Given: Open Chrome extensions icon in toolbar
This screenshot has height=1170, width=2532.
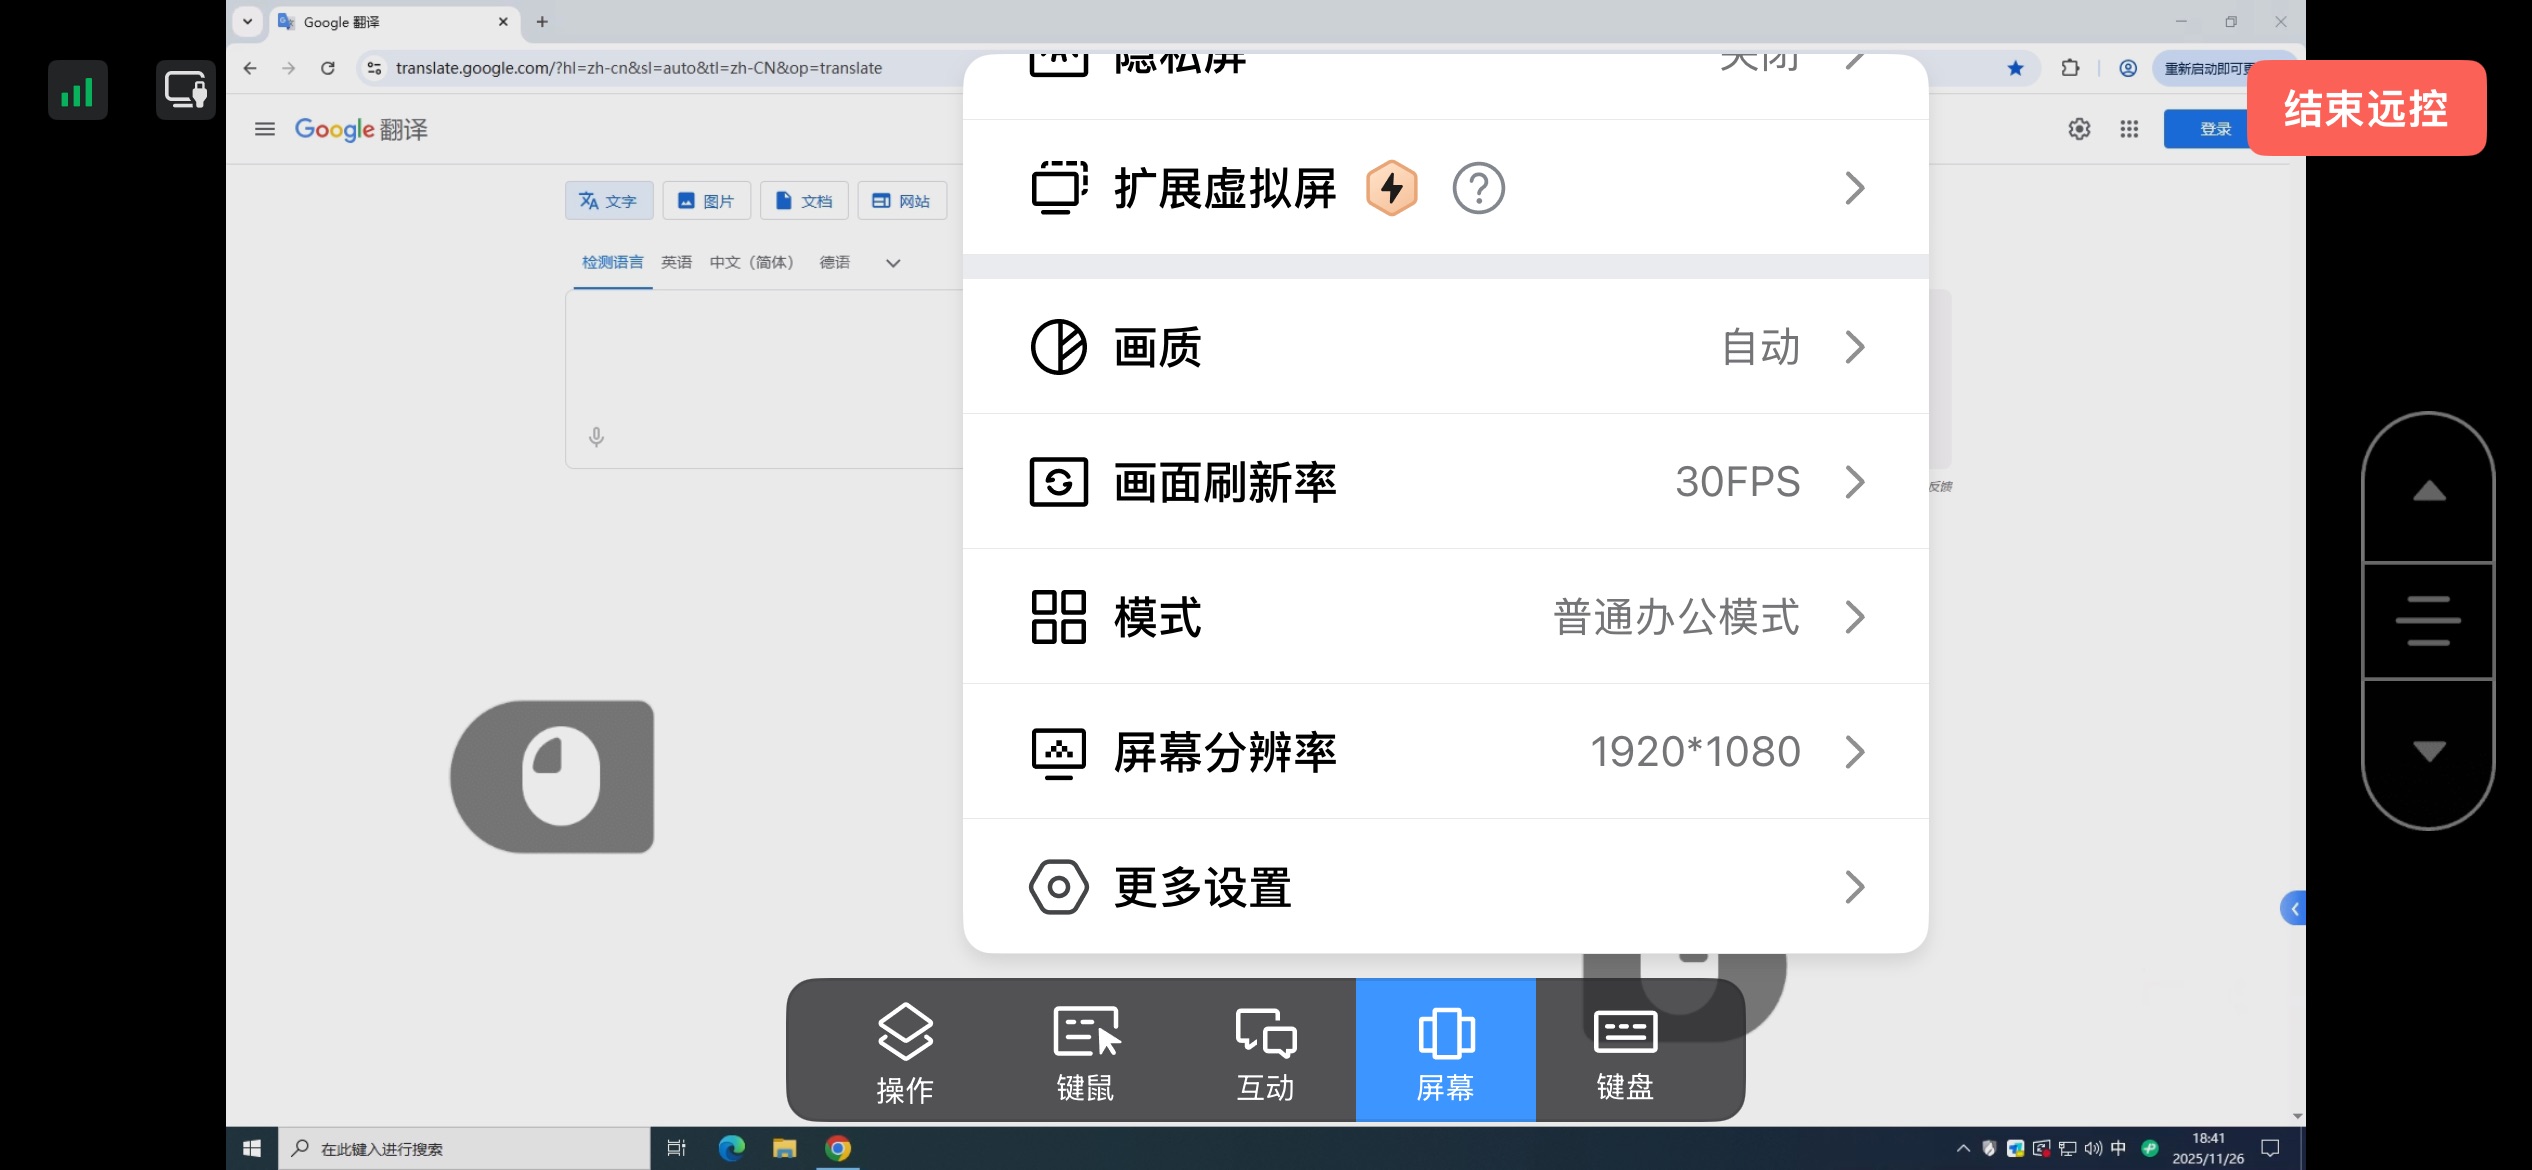Looking at the screenshot, I should tap(2069, 68).
